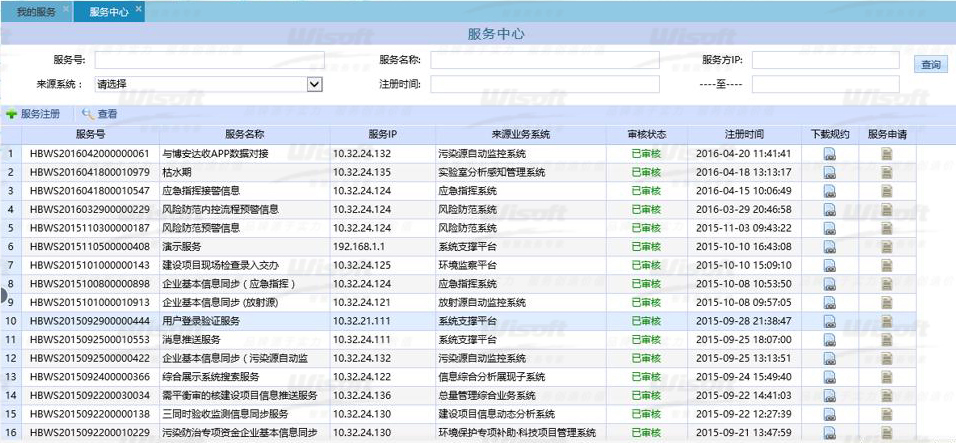Close the 我的服务 tab
The image size is (956, 443).
pos(66,9)
